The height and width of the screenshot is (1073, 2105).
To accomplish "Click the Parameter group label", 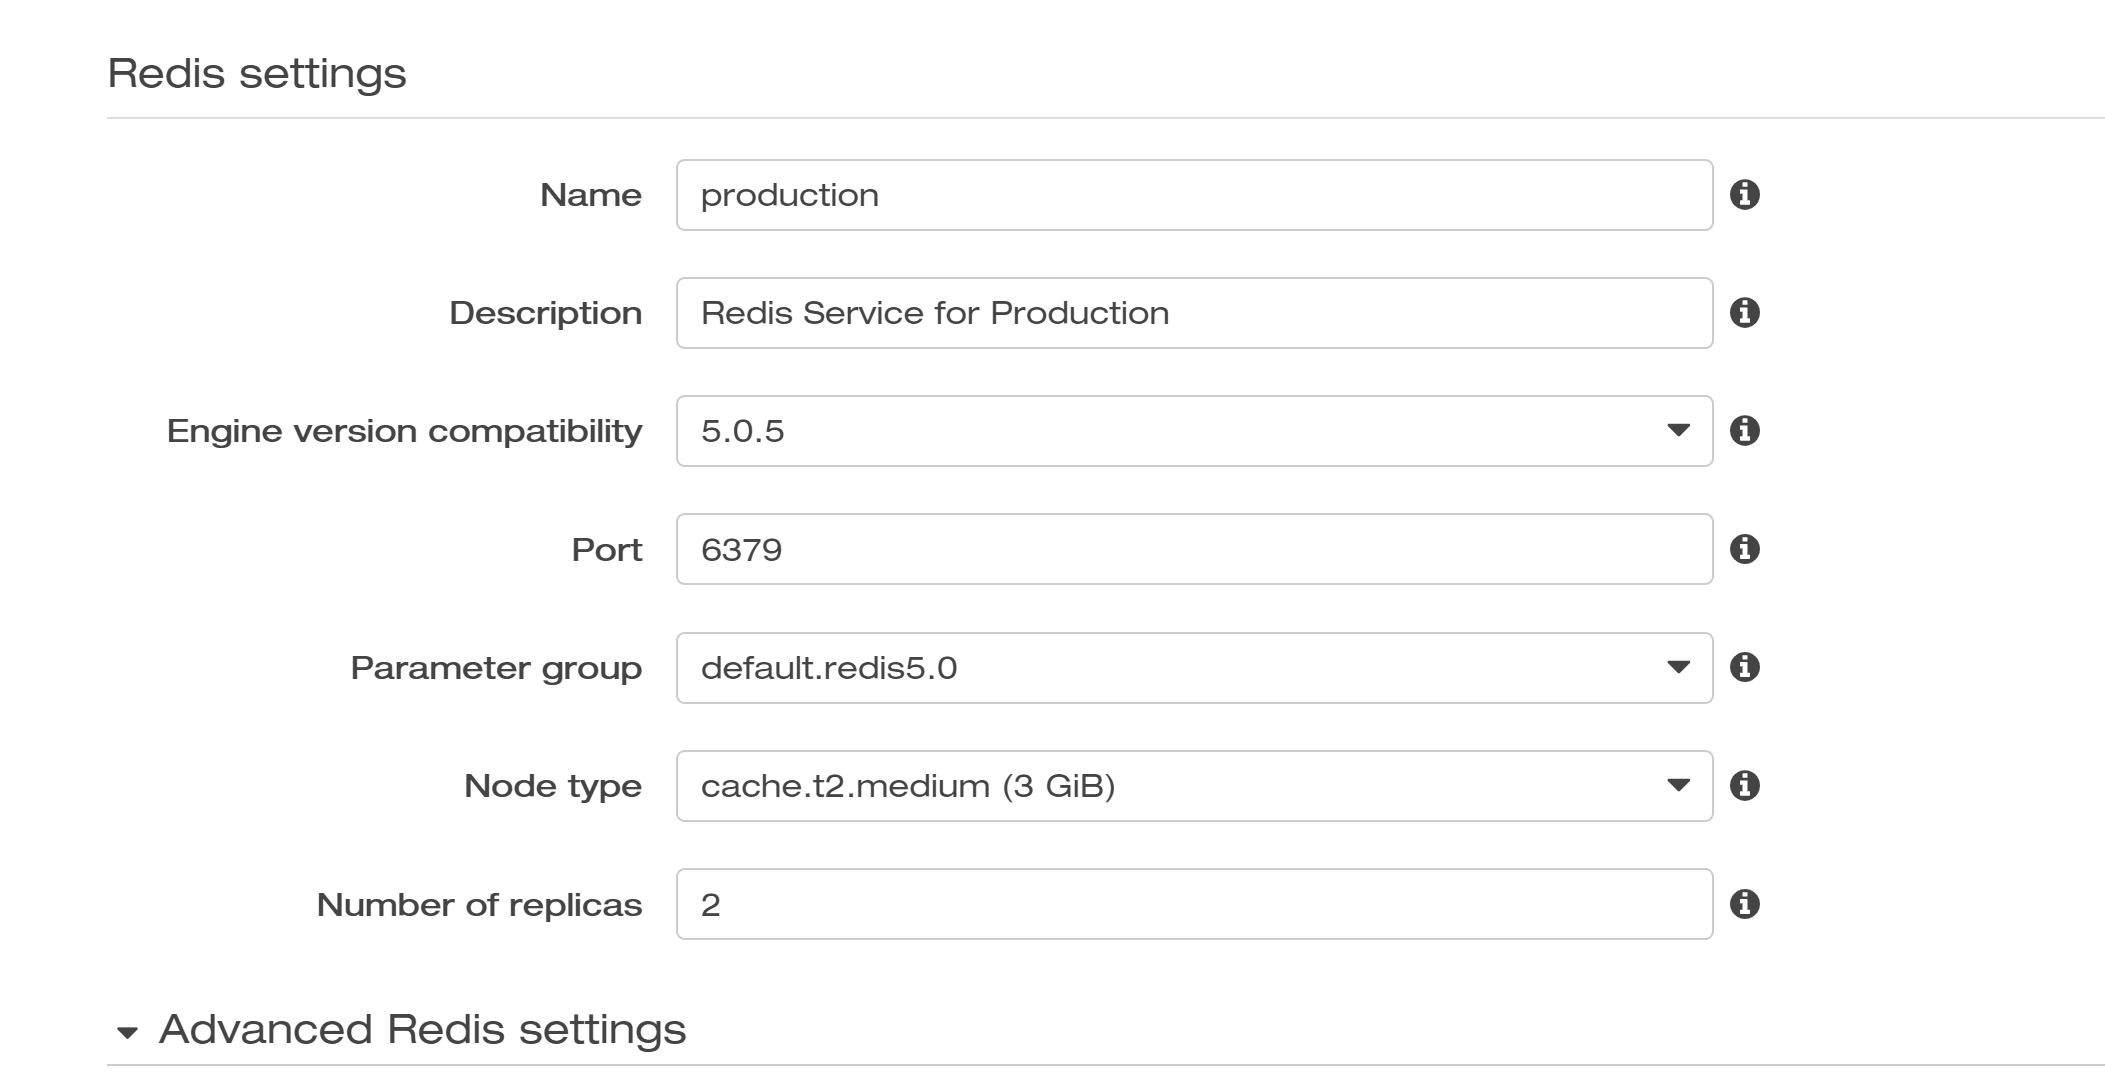I will click(x=496, y=668).
